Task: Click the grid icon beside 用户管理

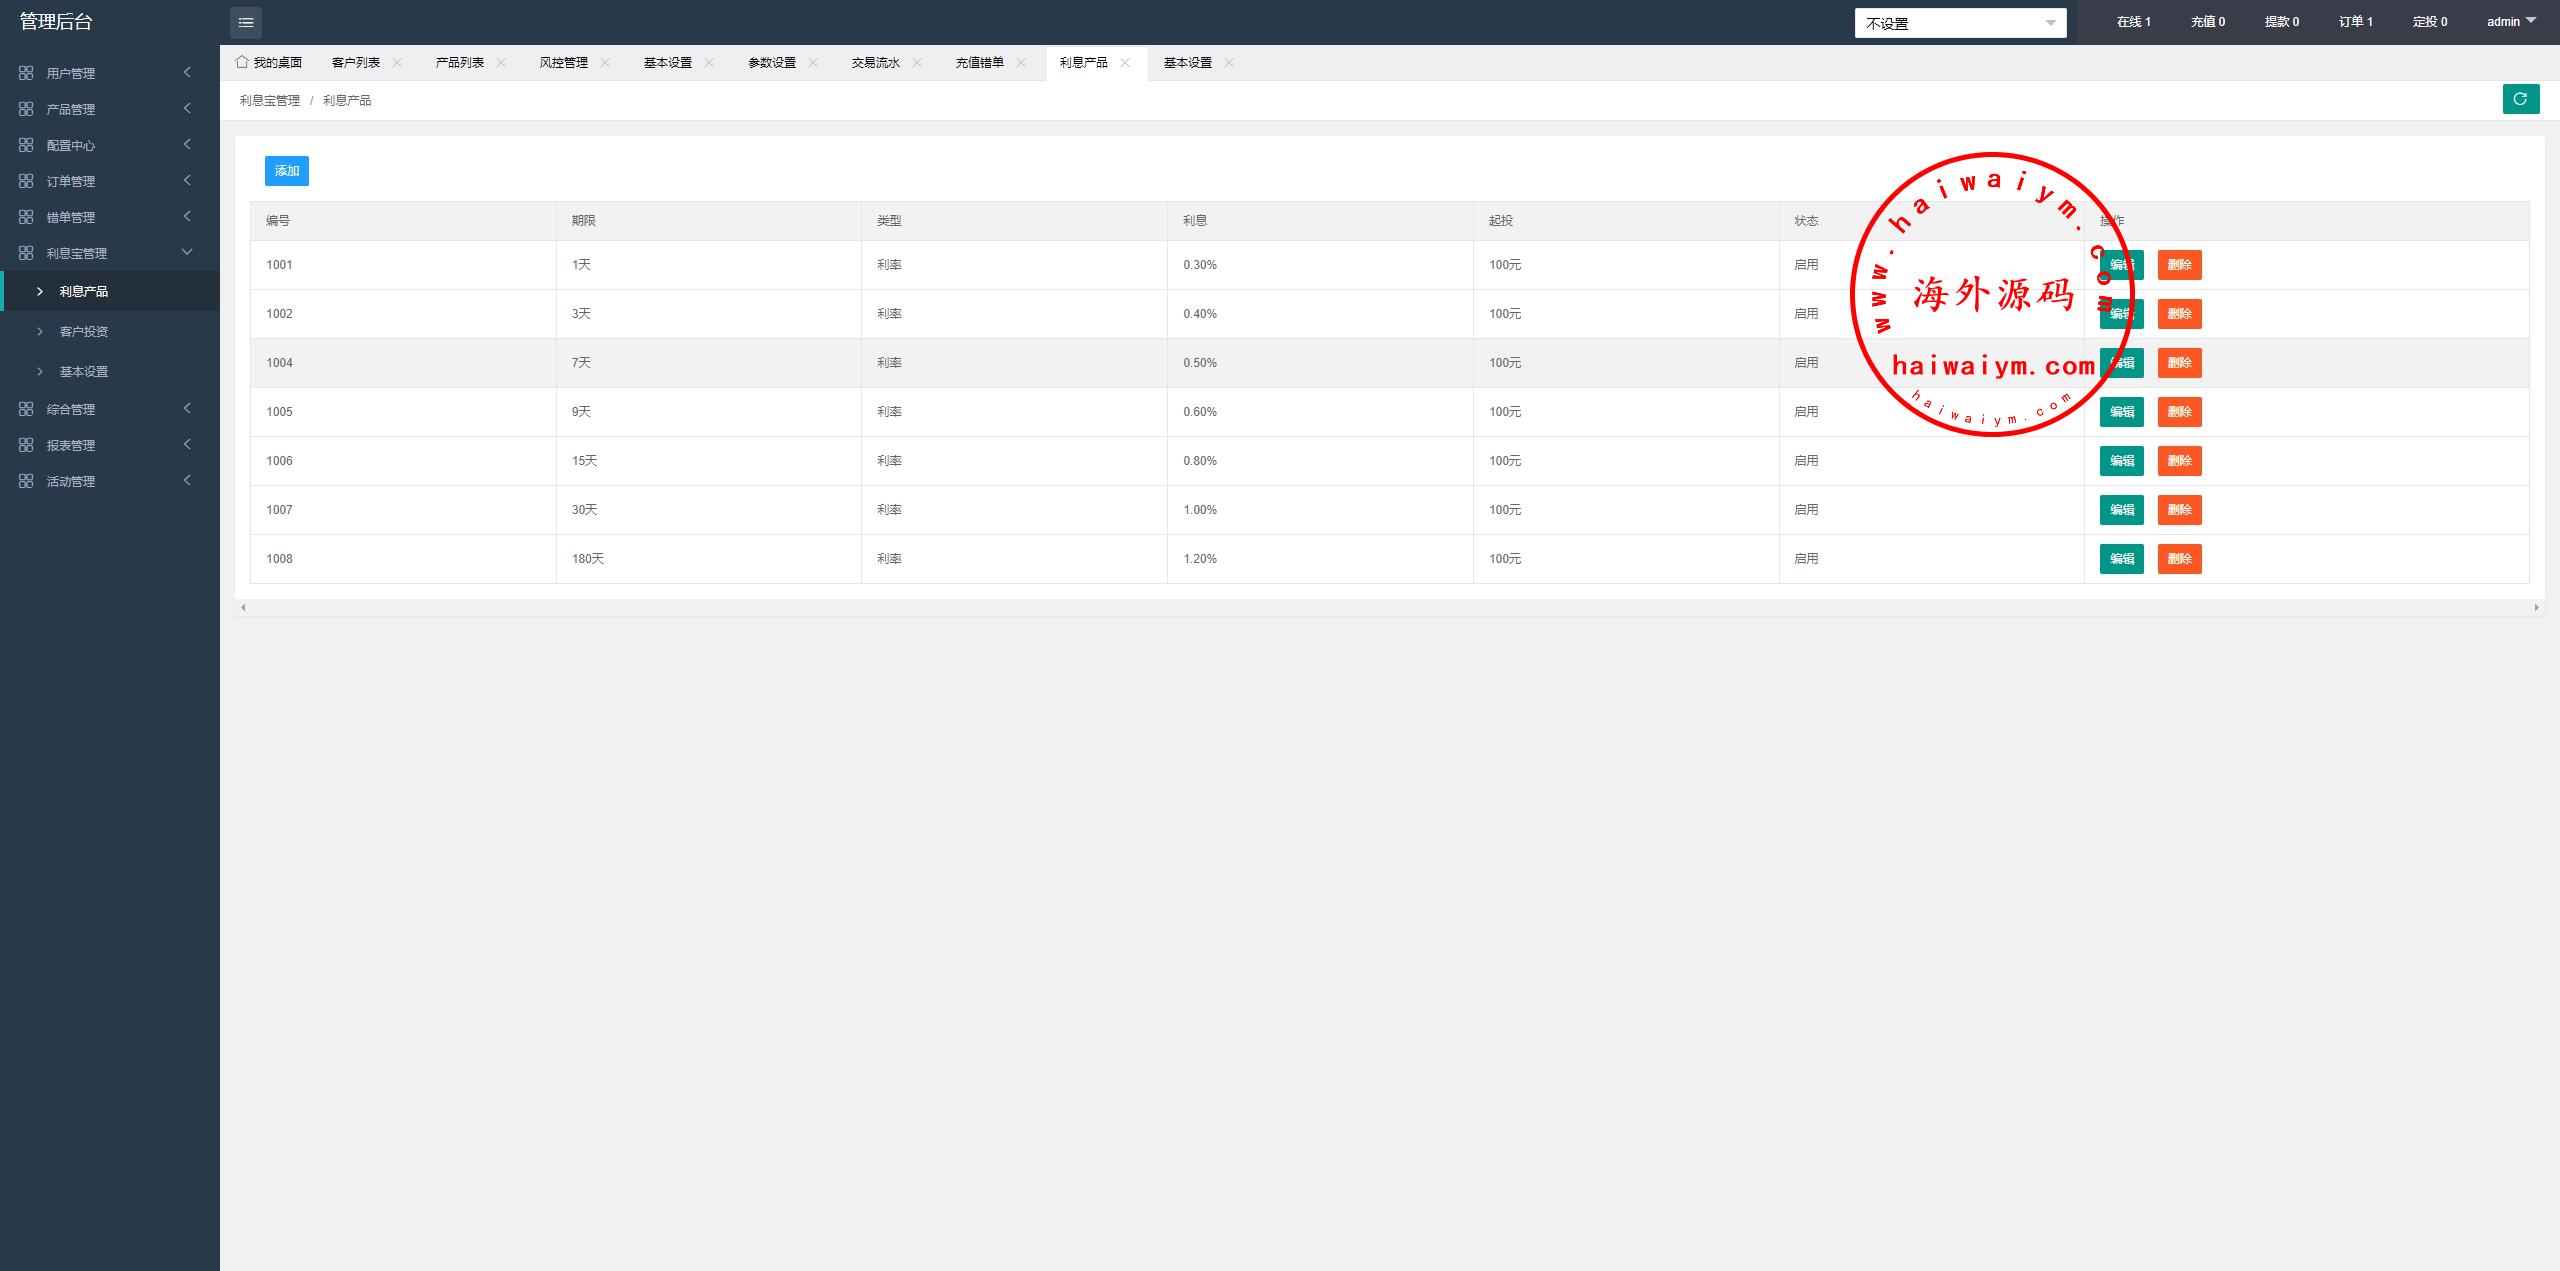Action: [26, 73]
